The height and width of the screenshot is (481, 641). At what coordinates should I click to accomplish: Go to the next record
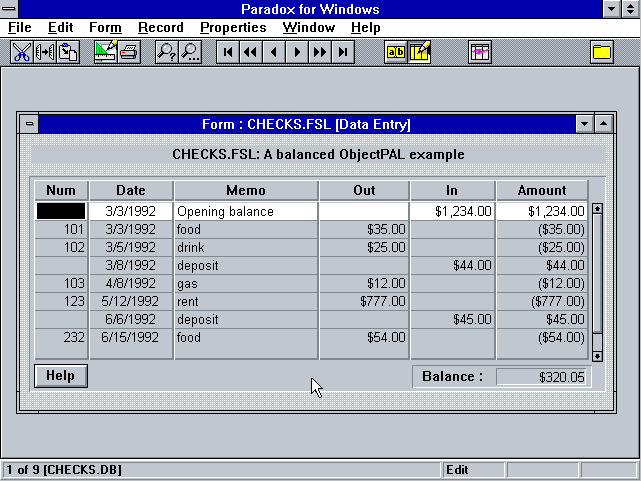pyautogui.click(x=297, y=52)
